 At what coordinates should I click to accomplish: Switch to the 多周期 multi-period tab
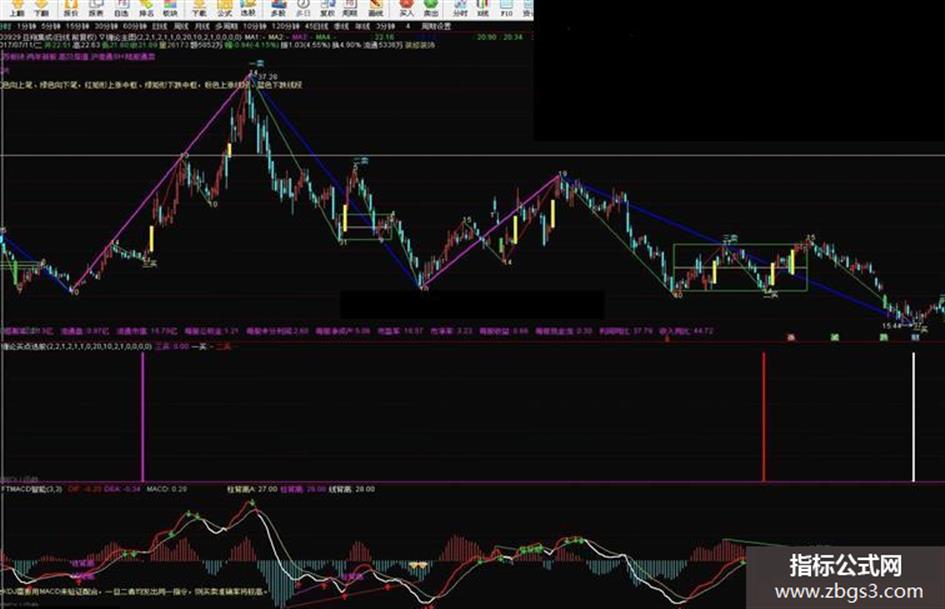pos(227,27)
